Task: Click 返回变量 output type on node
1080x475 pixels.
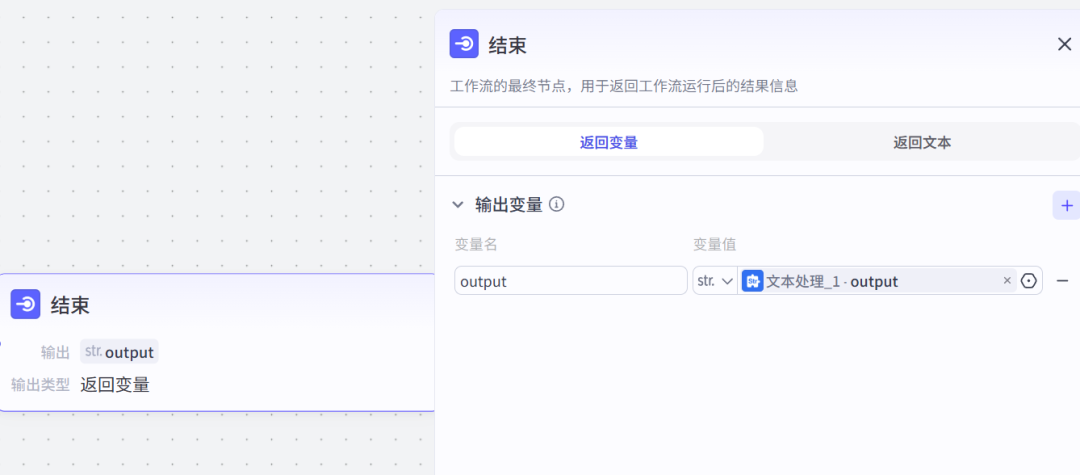Action: (x=115, y=385)
